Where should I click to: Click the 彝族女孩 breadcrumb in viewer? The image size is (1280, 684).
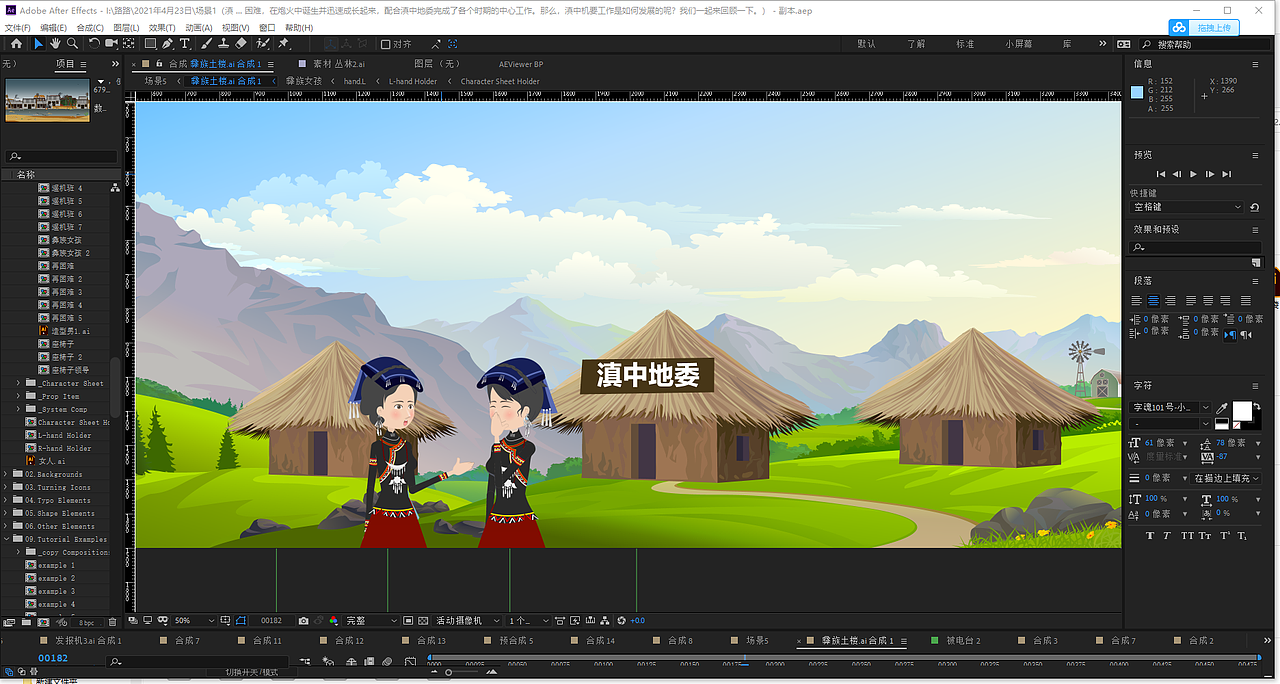[304, 81]
